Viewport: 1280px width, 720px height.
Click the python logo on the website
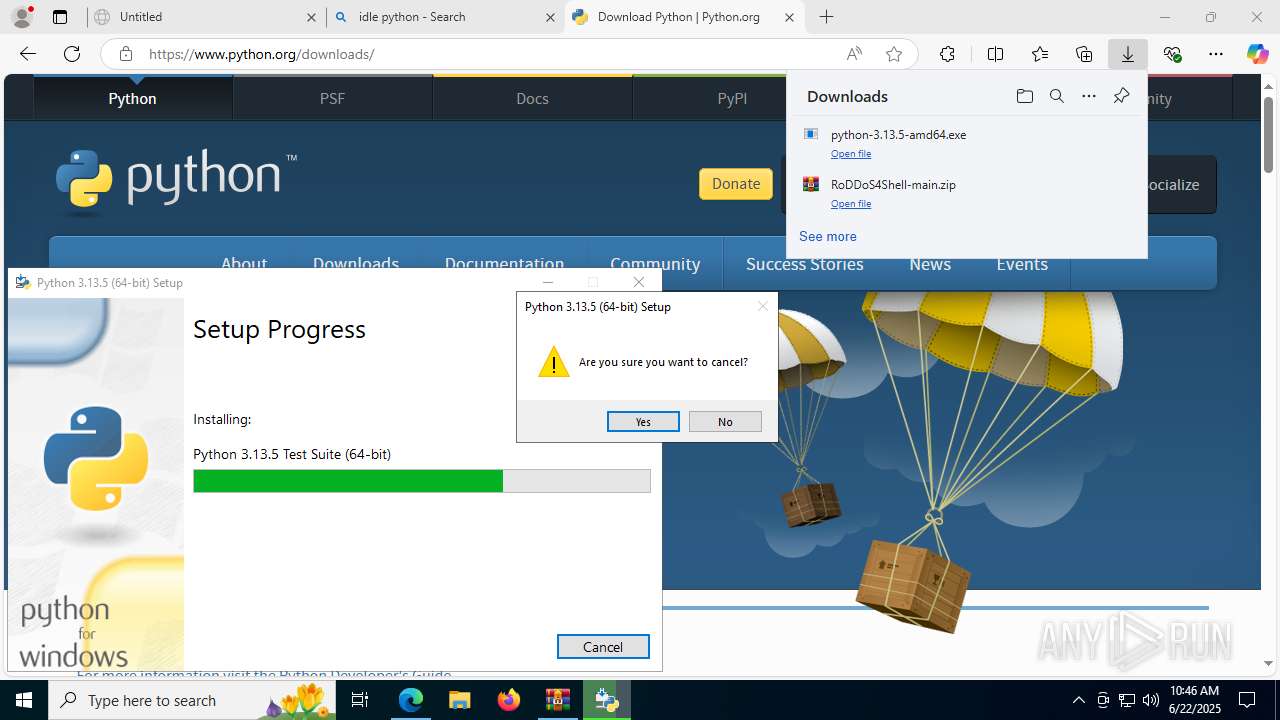176,180
